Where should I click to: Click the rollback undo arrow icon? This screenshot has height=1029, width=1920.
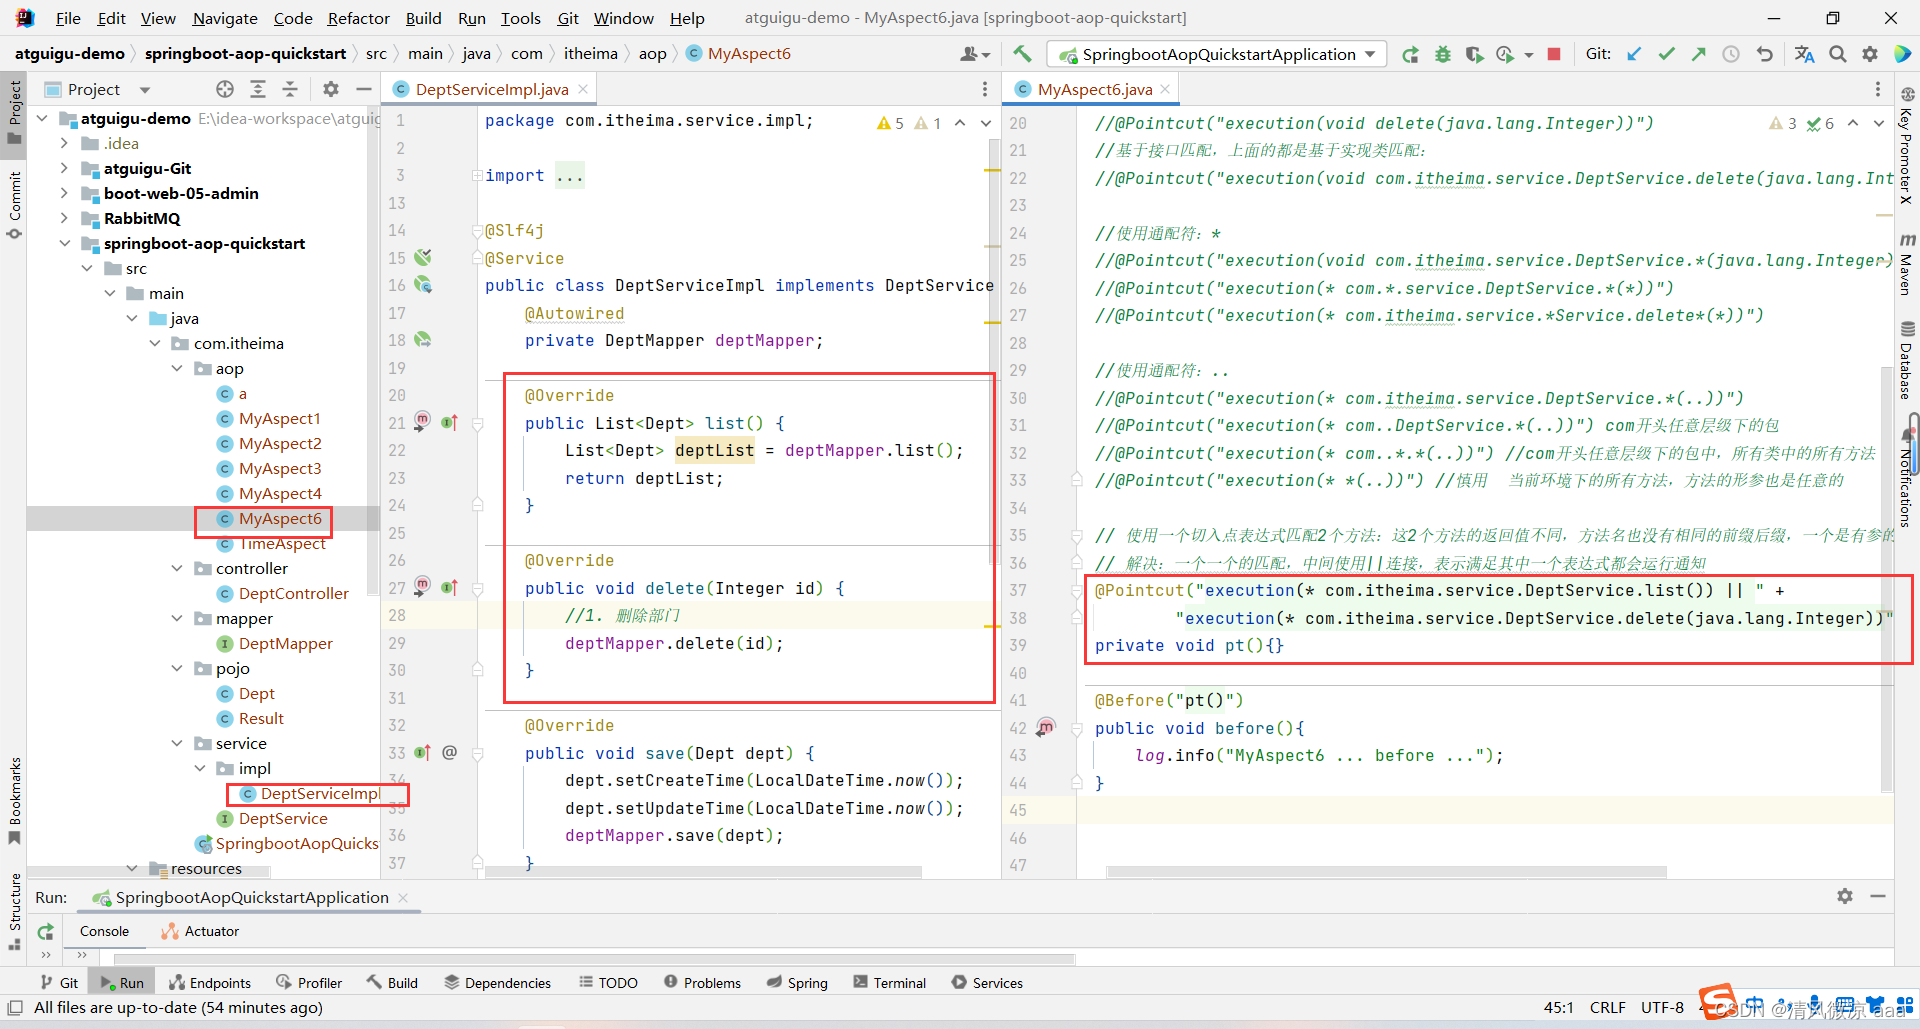click(1764, 54)
